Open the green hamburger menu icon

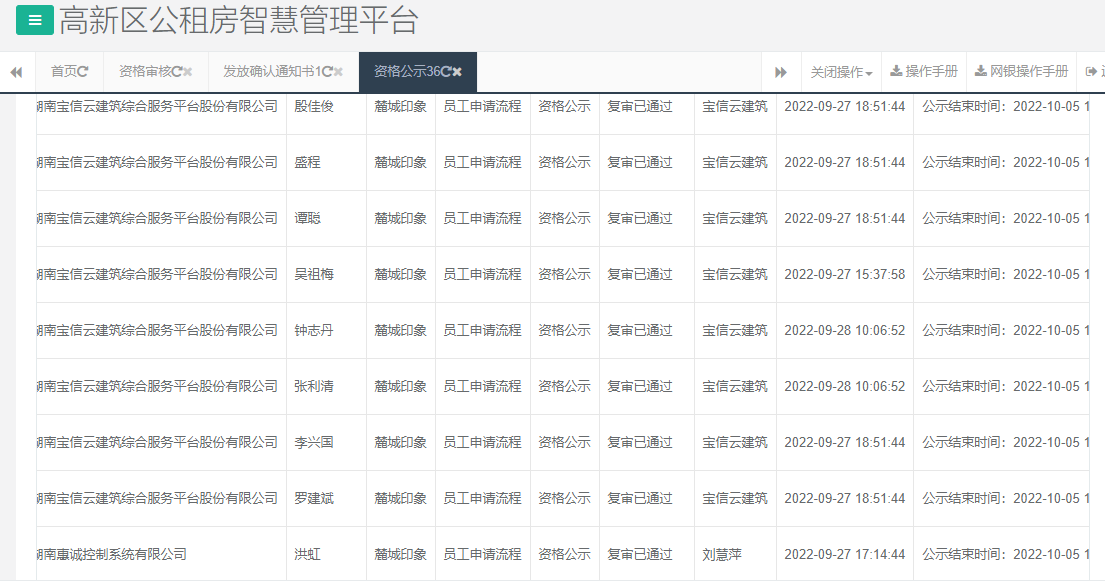[34, 19]
